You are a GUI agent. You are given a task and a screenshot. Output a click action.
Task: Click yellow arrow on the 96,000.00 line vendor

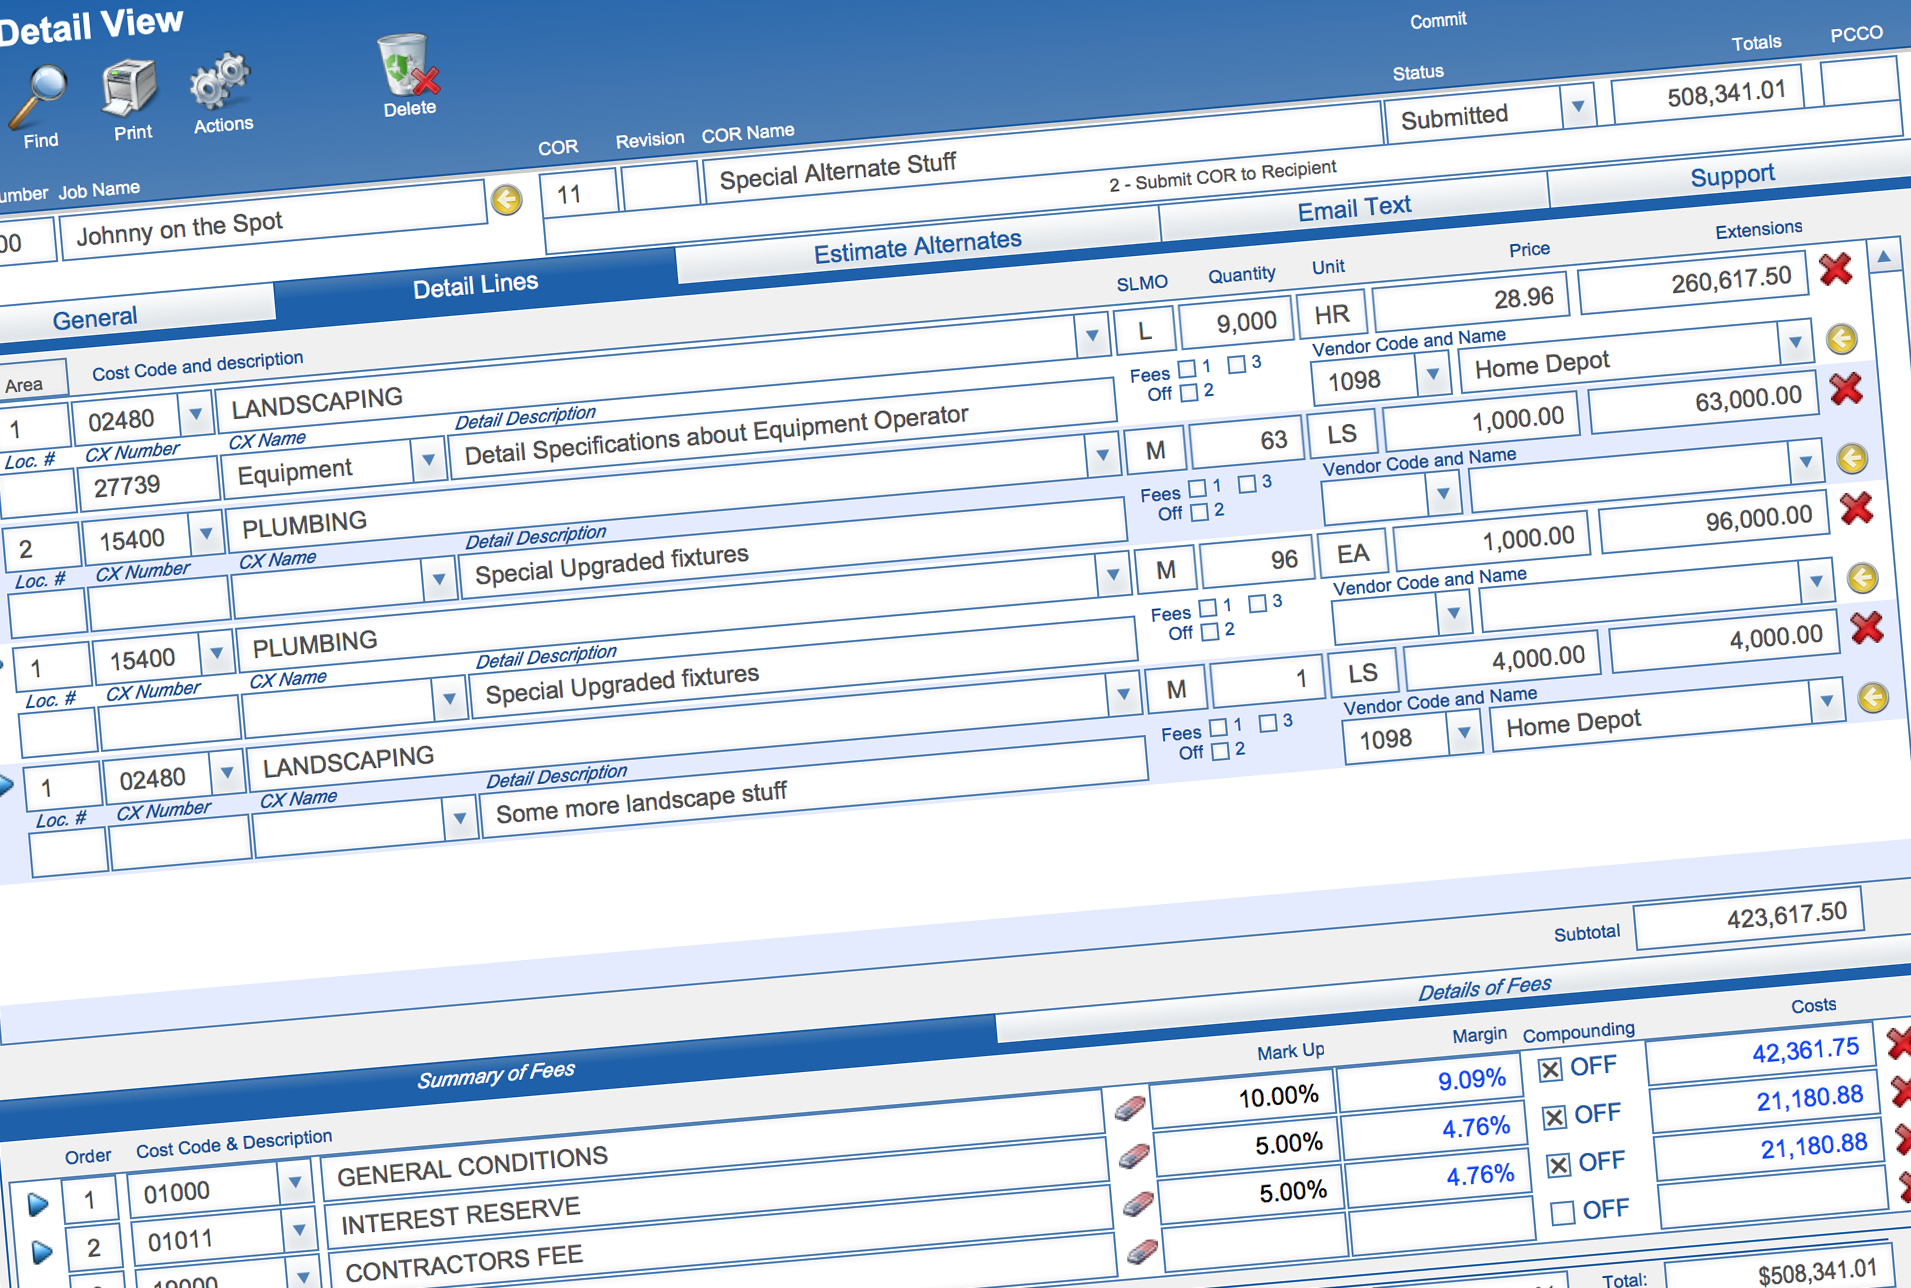[x=1862, y=578]
